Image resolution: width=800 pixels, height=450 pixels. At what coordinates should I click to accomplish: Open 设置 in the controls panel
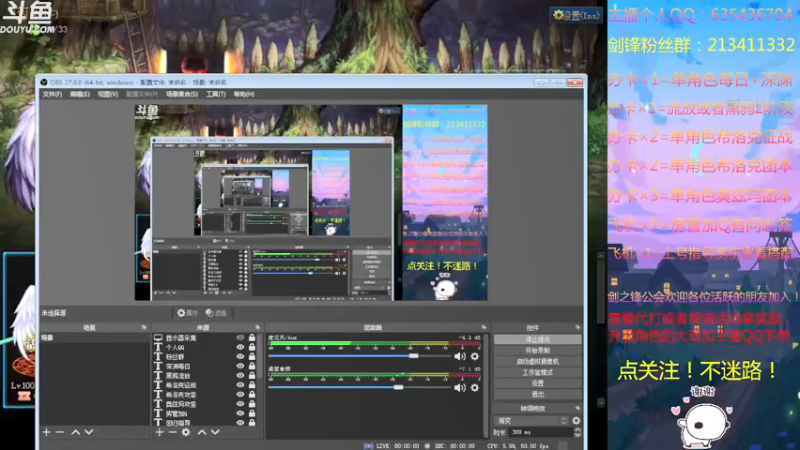537,383
